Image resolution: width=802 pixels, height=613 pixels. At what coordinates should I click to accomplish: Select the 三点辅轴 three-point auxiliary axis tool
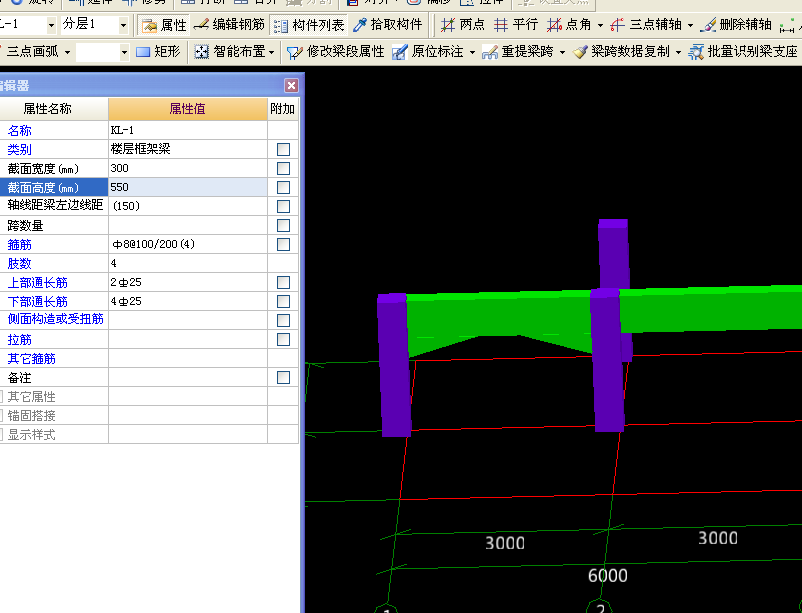pyautogui.click(x=646, y=25)
